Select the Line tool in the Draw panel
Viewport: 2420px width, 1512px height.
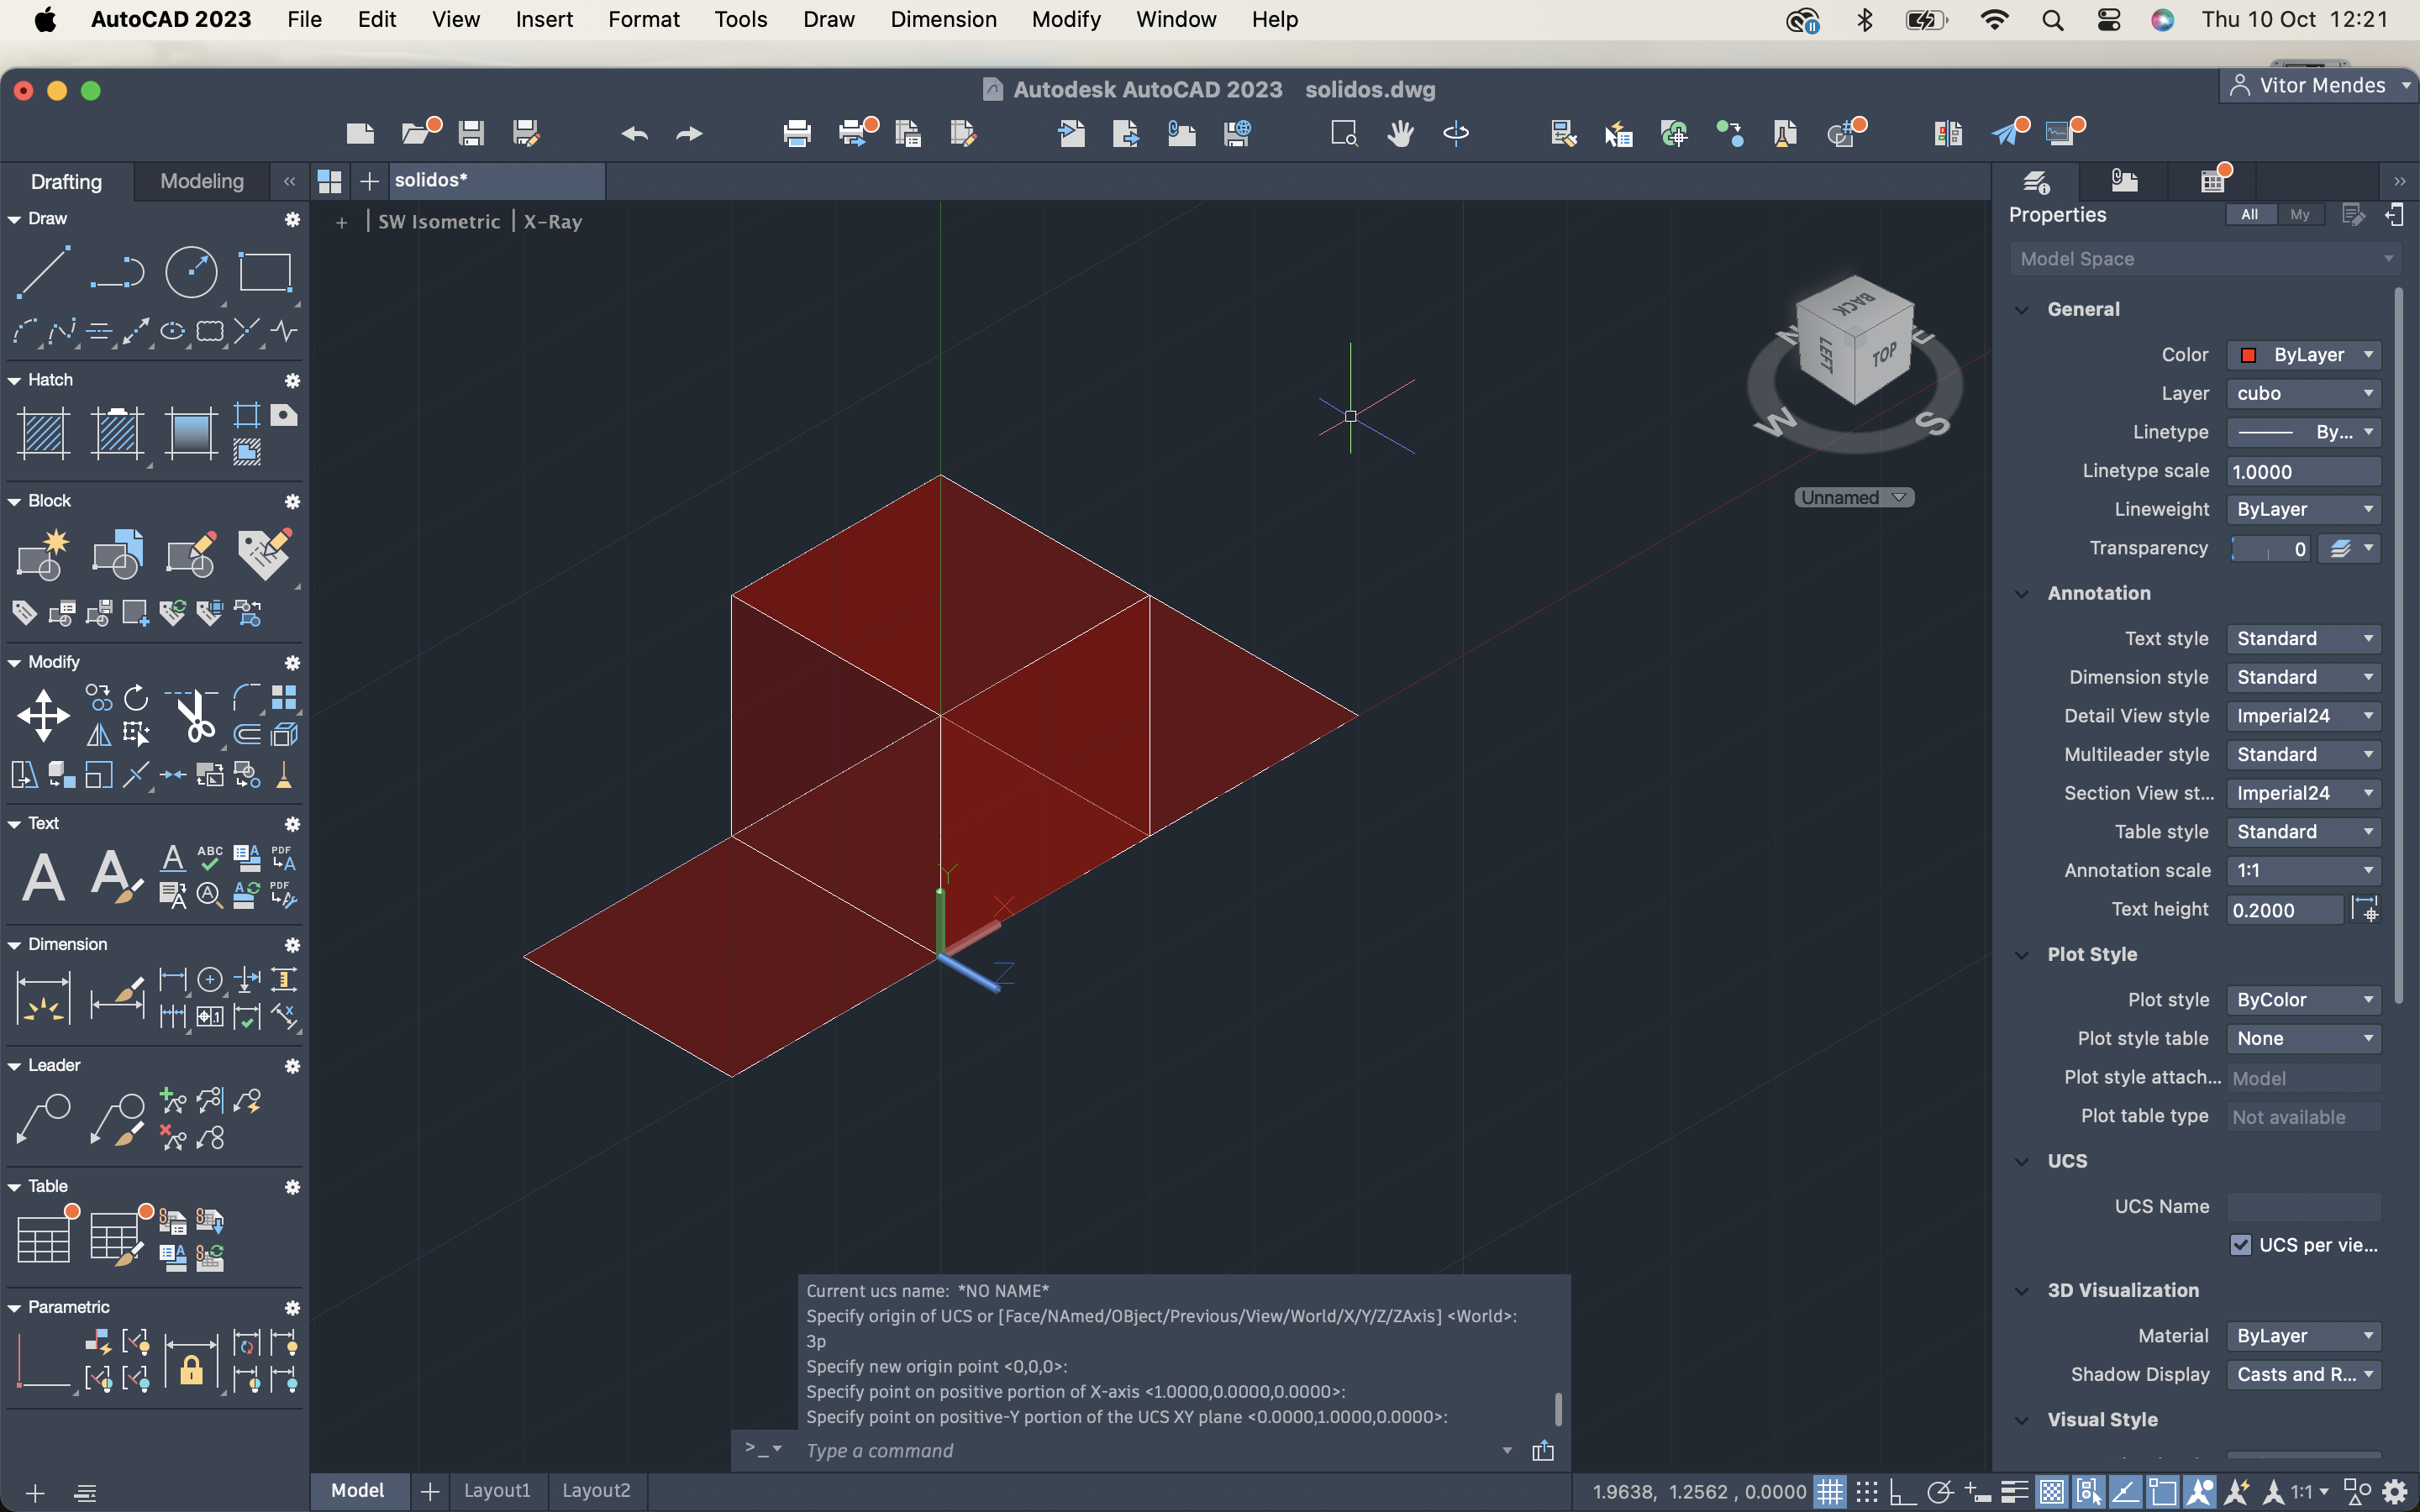click(43, 271)
